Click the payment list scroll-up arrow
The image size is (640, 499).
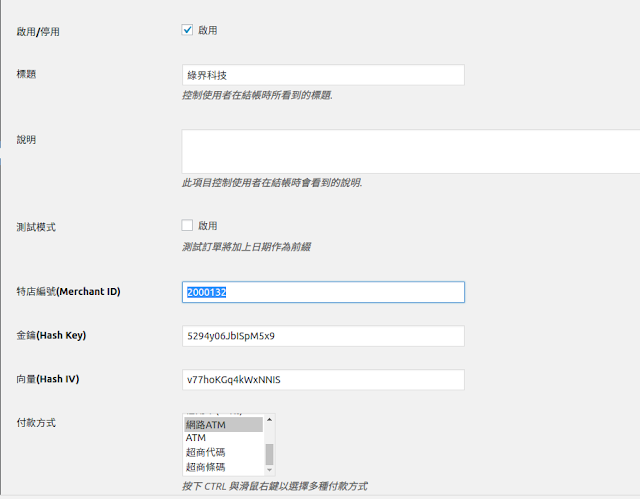pyautogui.click(x=269, y=420)
